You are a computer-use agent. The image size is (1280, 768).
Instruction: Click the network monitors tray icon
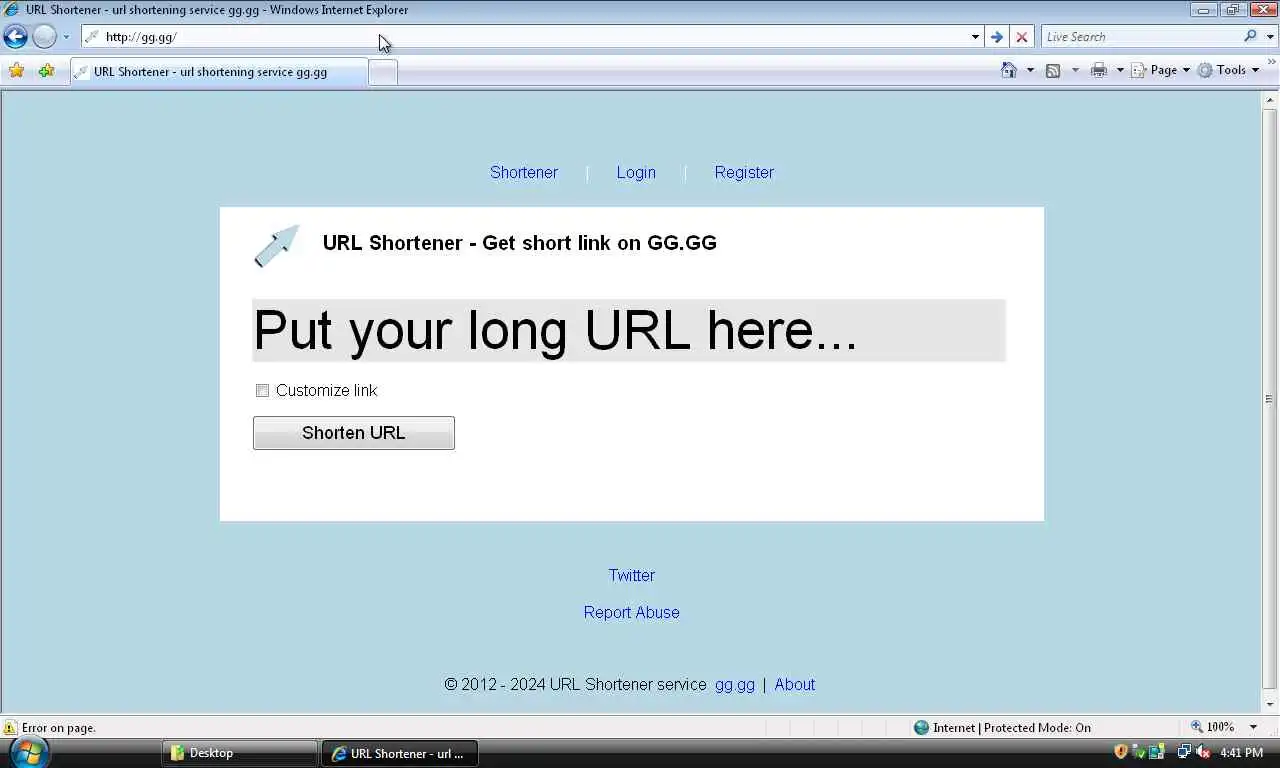click(x=1184, y=752)
